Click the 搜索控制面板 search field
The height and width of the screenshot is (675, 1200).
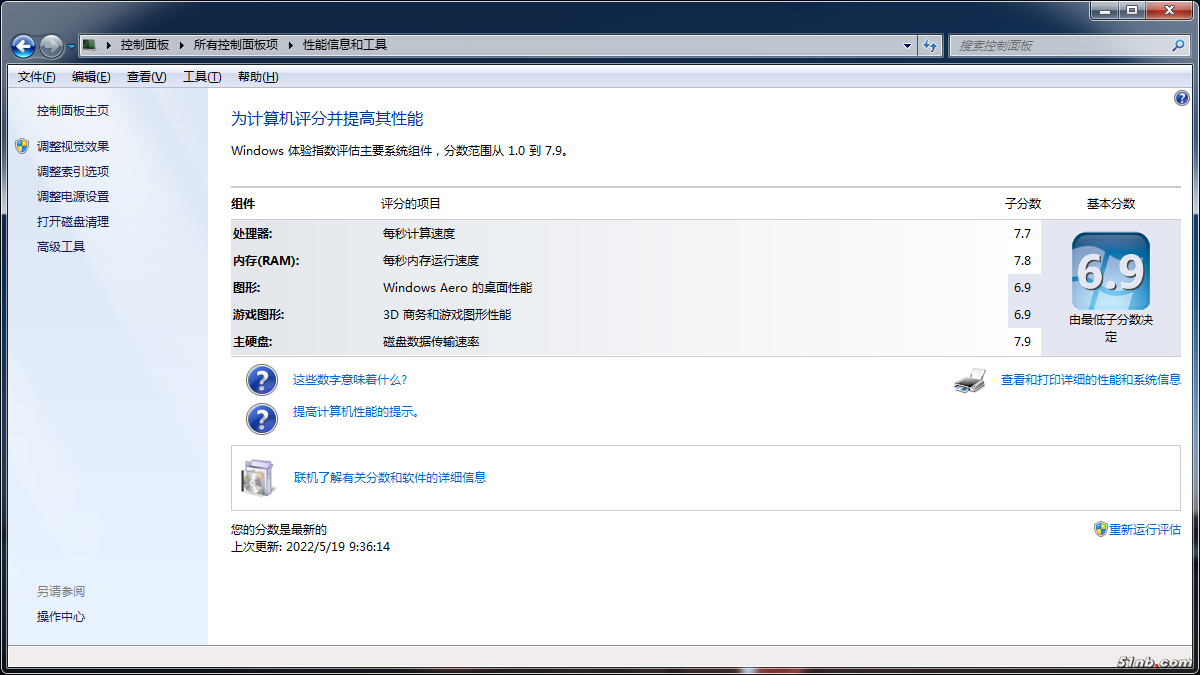click(1058, 45)
